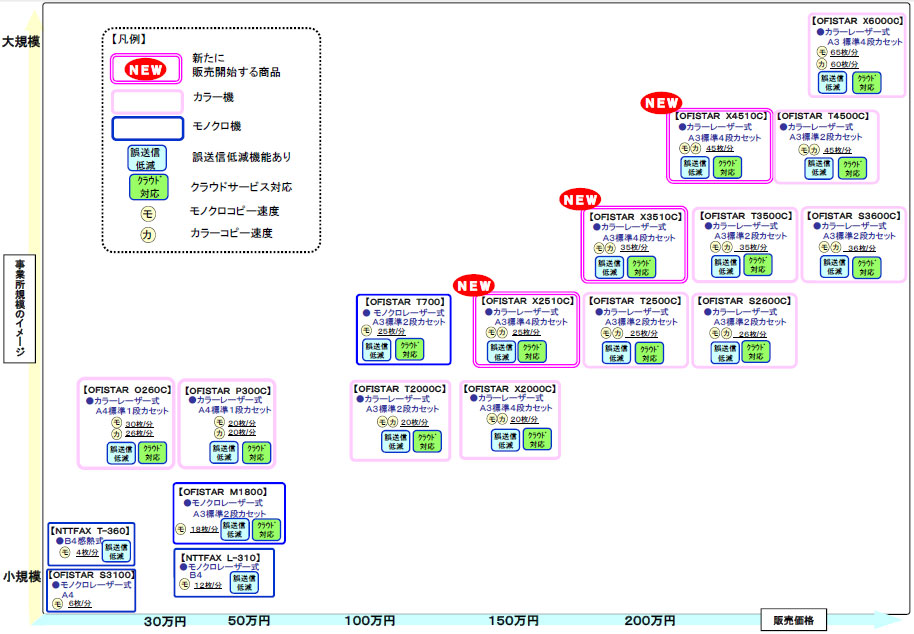914x634 pixels.
Task: Click the 【OFISTAR X4510C】 title
Action: click(721, 116)
